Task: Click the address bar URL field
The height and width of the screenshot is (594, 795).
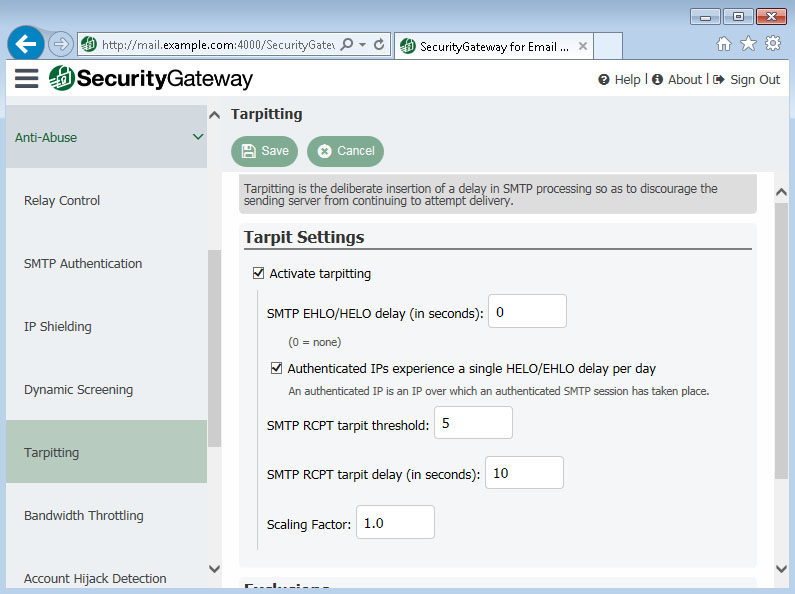Action: (x=218, y=45)
